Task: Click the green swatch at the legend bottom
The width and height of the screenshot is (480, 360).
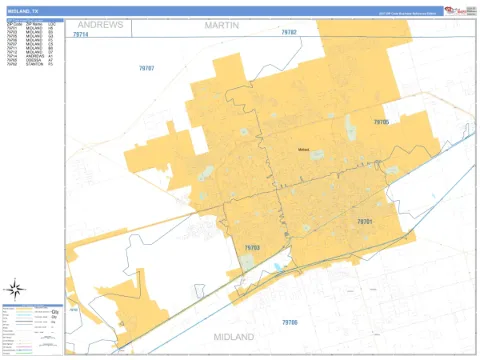Action: pyautogui.click(x=24, y=353)
